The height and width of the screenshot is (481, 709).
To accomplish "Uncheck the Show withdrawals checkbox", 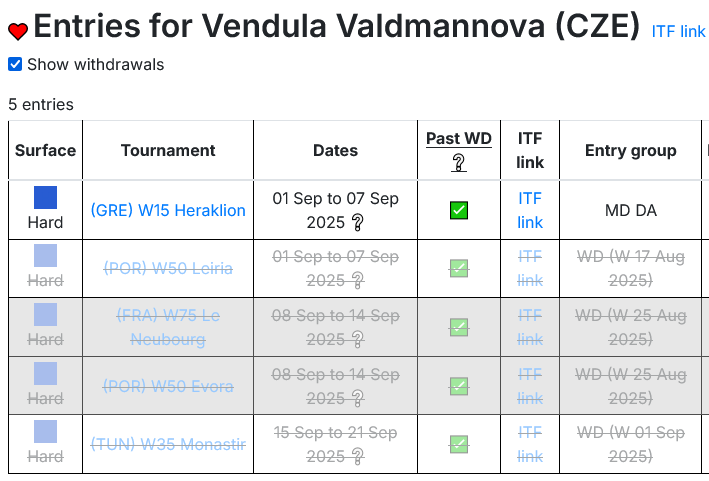I will [x=15, y=64].
